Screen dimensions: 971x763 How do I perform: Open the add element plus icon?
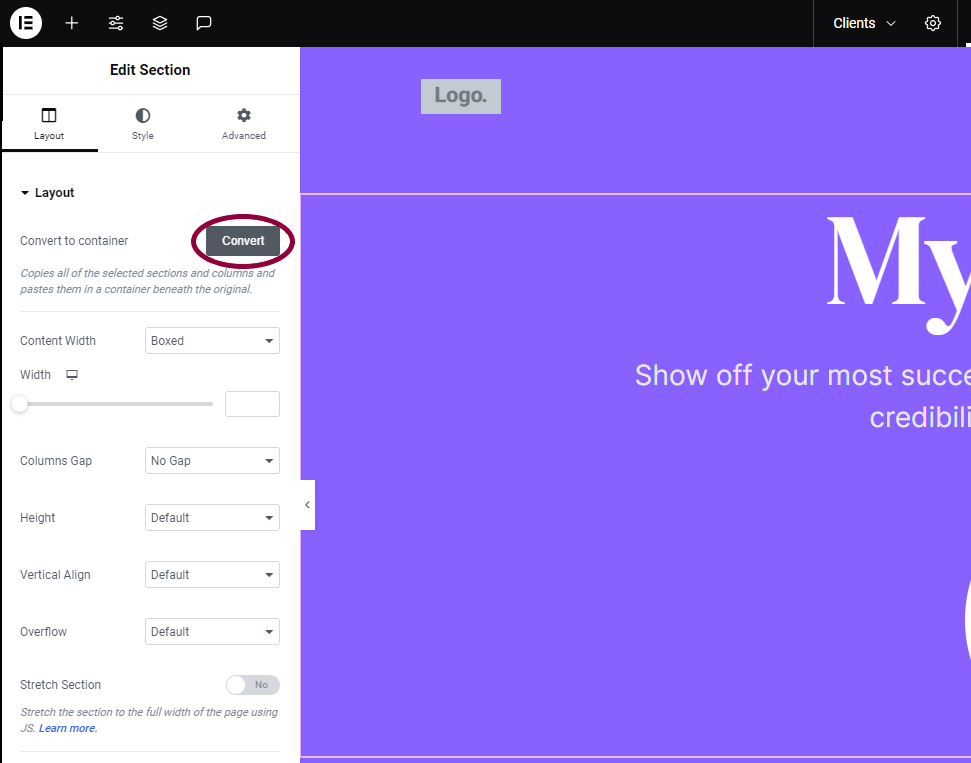(x=72, y=23)
